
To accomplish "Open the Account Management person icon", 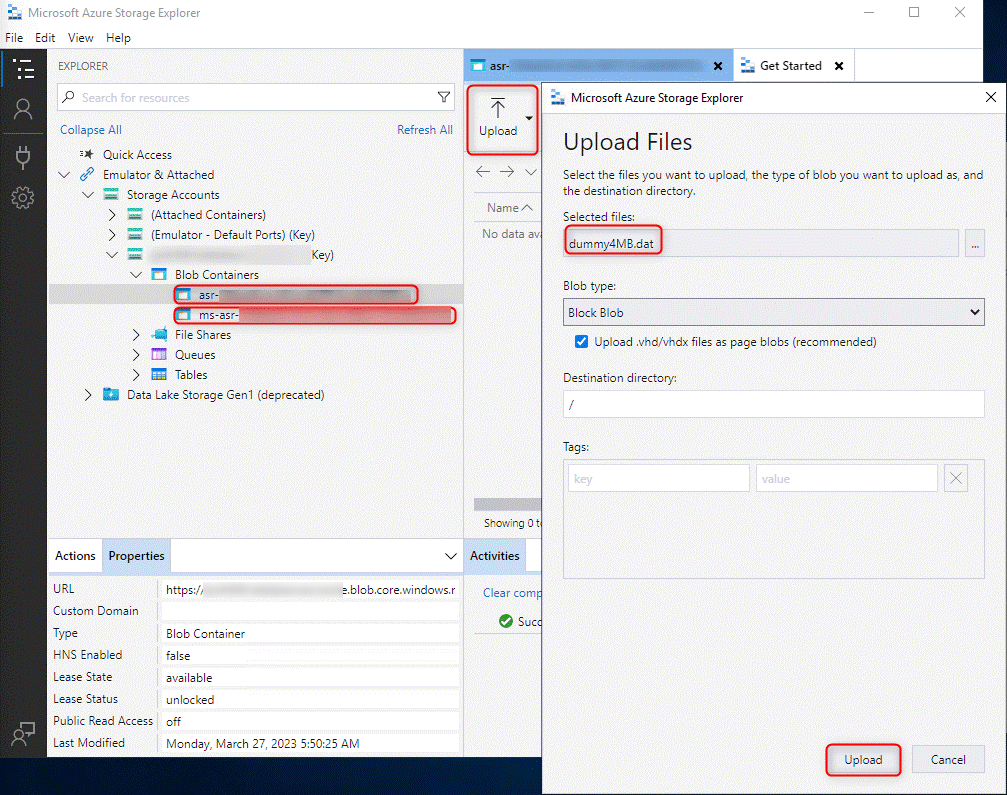I will [x=23, y=110].
